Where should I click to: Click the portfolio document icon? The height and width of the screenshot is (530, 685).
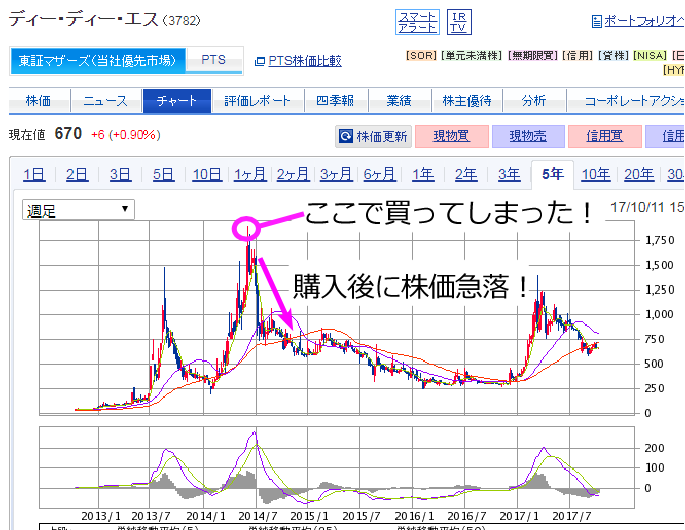(596, 21)
